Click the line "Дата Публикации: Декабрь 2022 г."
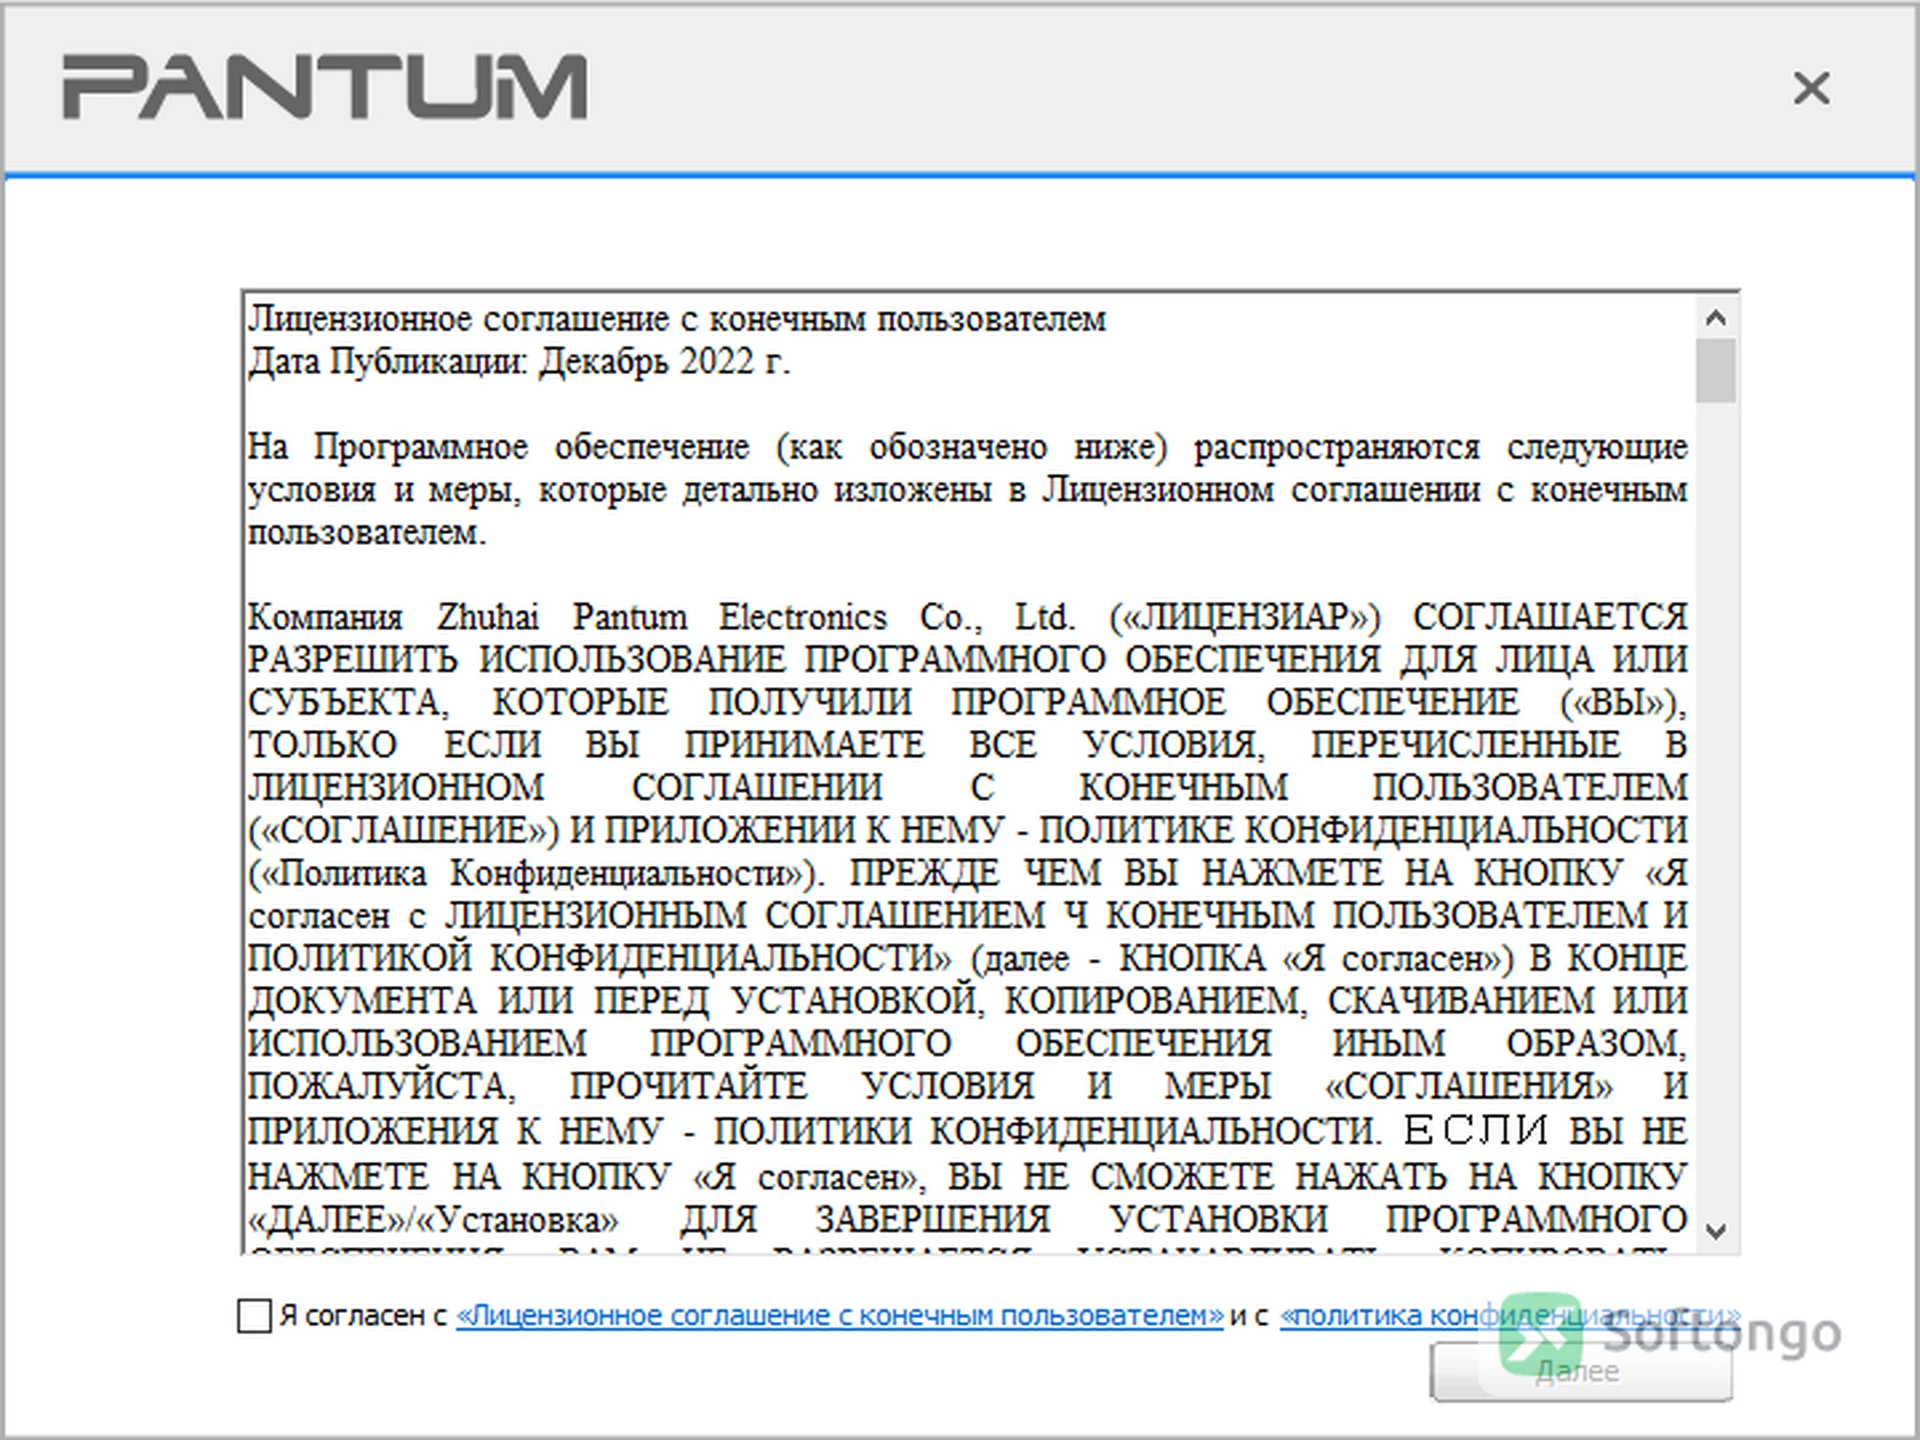The height and width of the screenshot is (1440, 1920). (519, 362)
